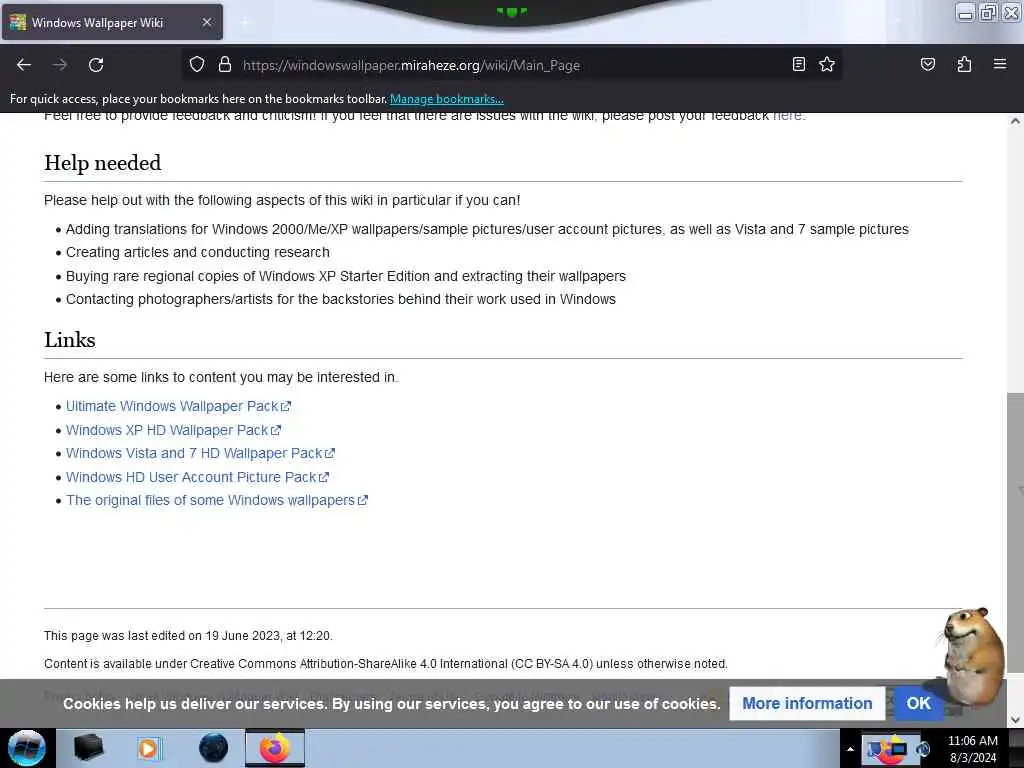Click the speaker tray icon
Image resolution: width=1024 pixels, height=768 pixels.
pyautogui.click(x=923, y=749)
